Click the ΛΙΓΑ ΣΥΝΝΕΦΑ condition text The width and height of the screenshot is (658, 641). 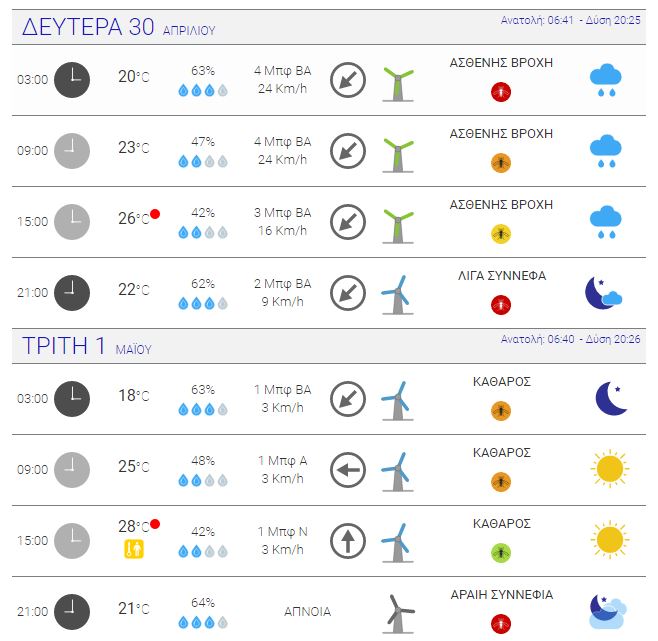coord(501,276)
